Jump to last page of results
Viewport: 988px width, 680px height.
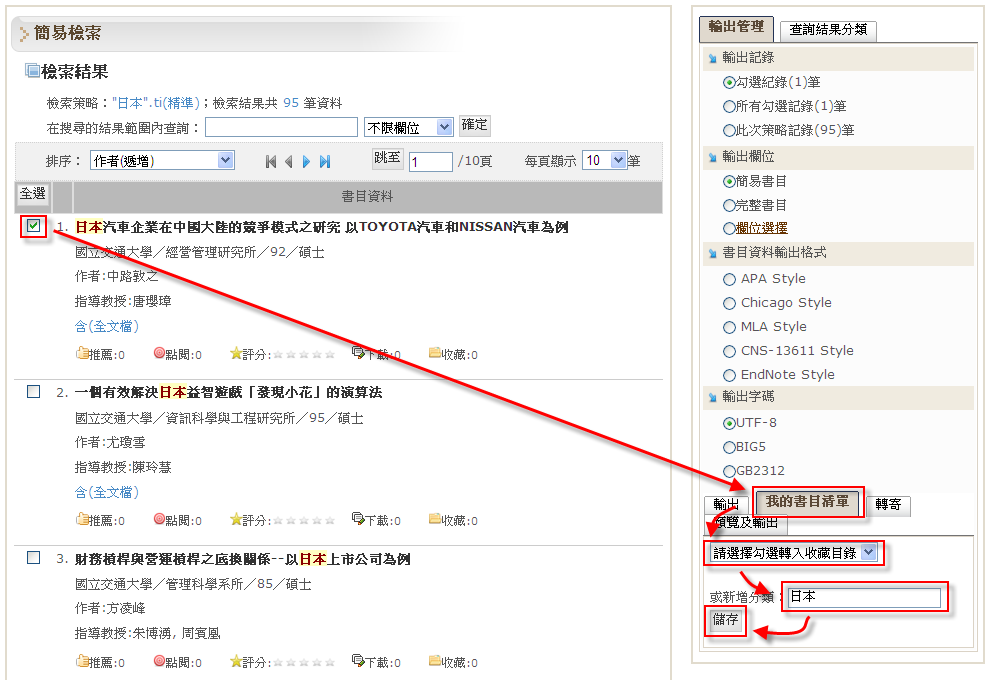tap(324, 161)
